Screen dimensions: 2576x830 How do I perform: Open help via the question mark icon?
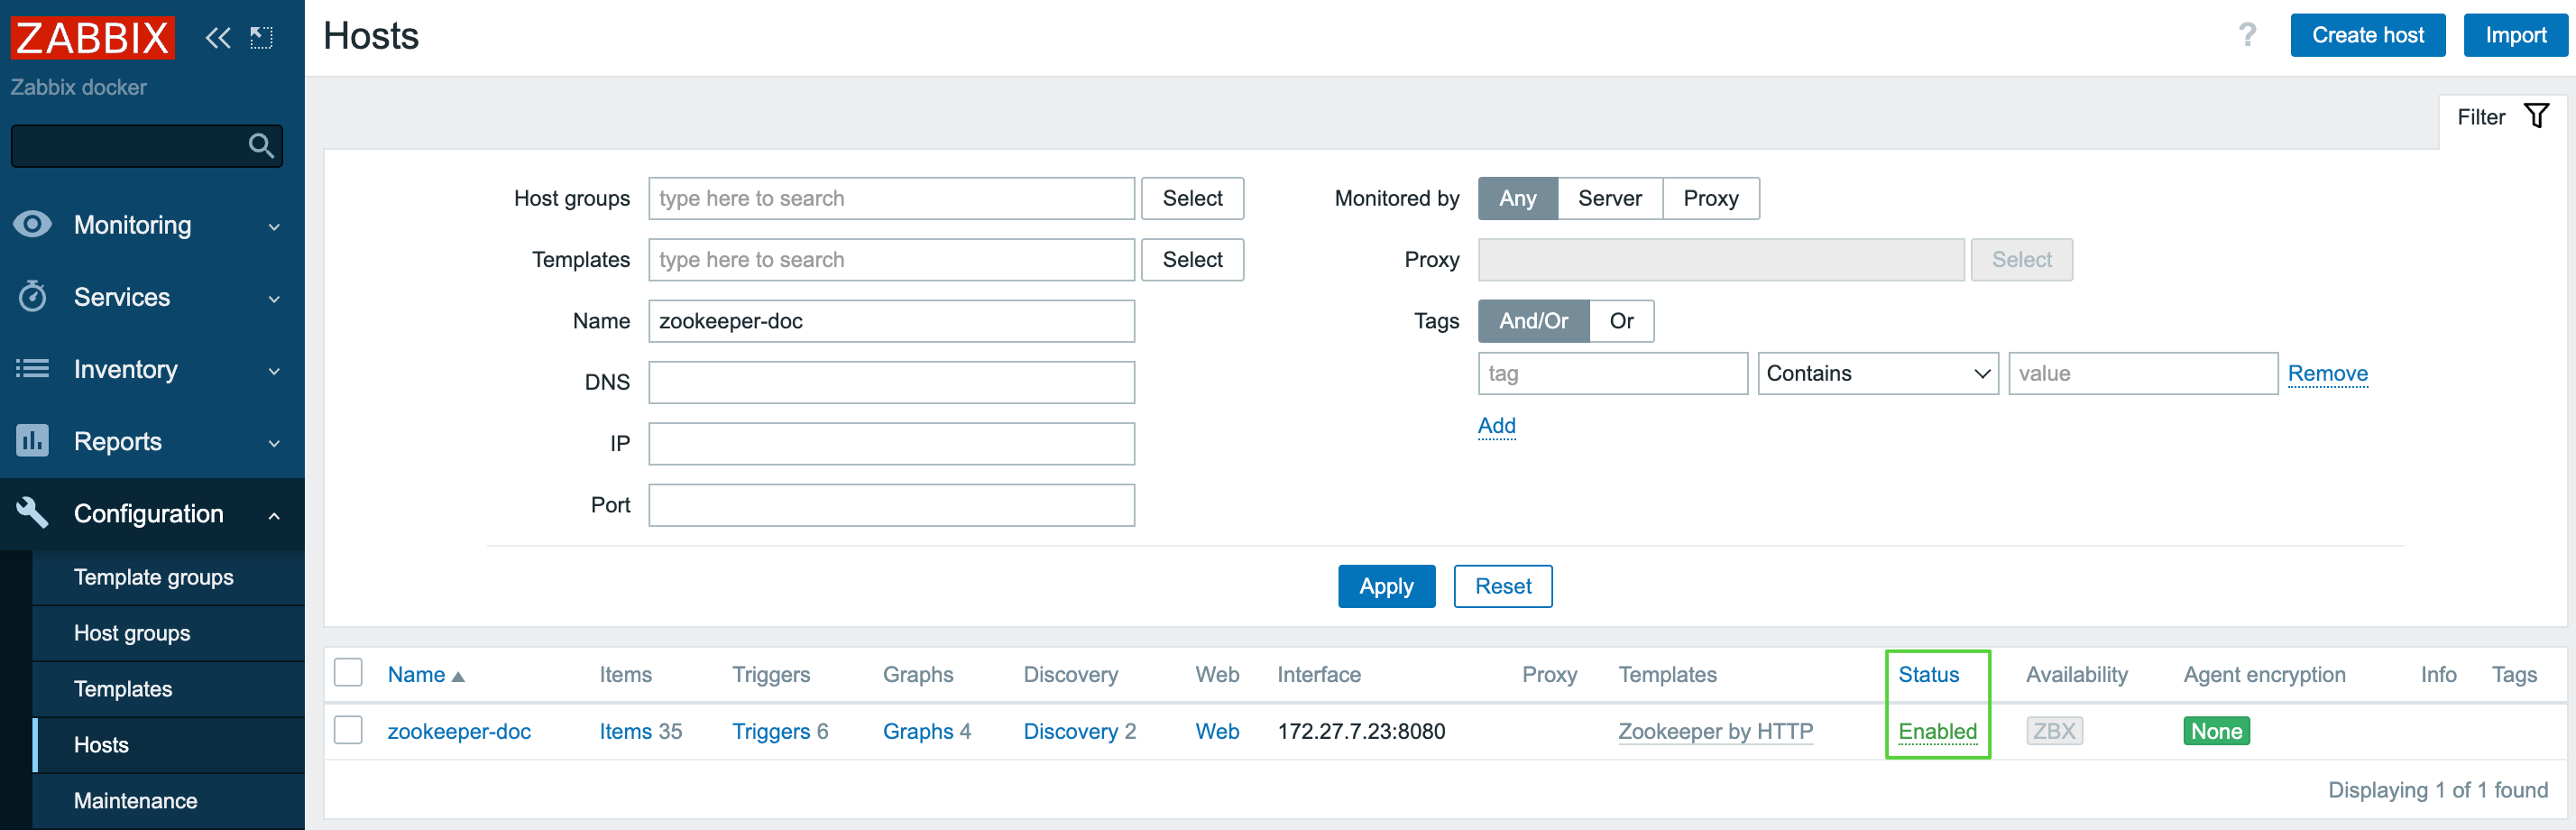point(2248,35)
